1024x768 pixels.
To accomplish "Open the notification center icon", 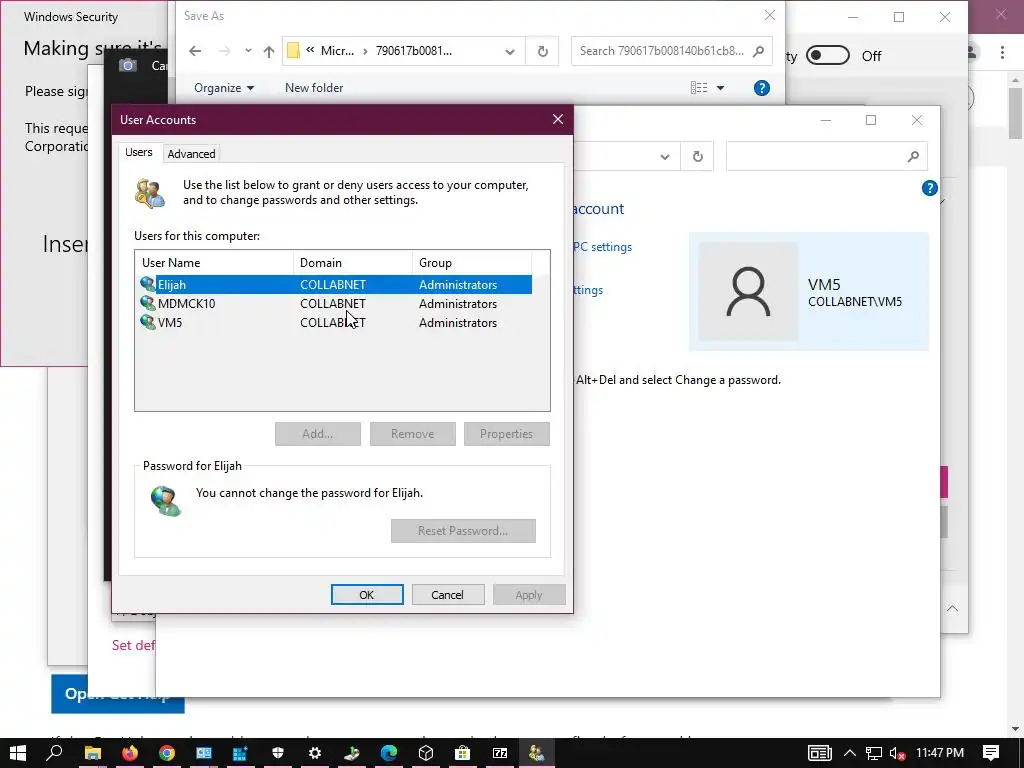I will pos(991,753).
